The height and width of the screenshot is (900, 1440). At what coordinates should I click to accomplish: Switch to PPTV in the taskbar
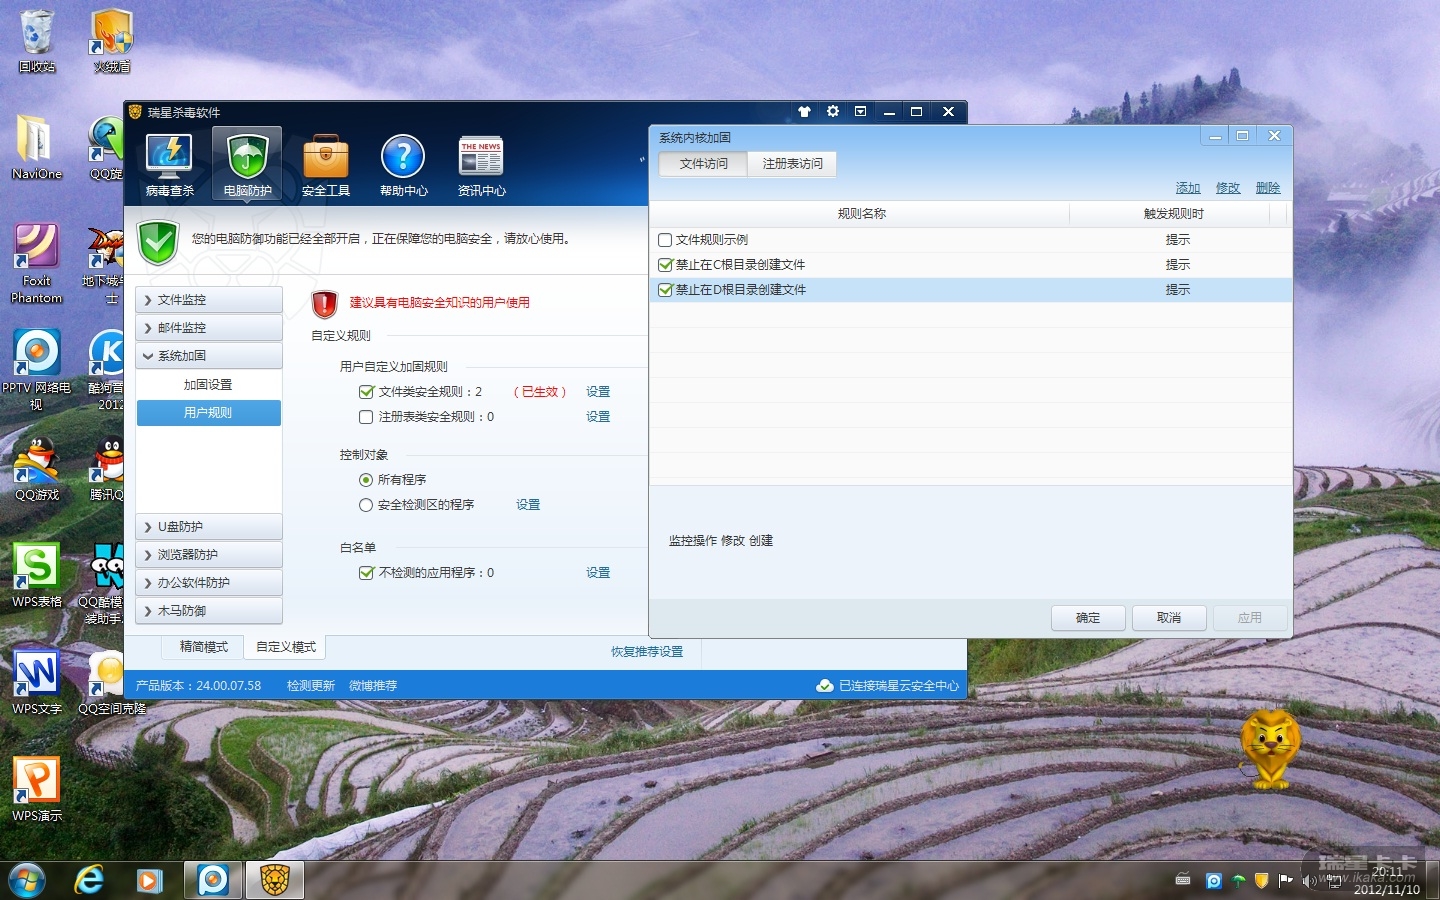pyautogui.click(x=213, y=880)
